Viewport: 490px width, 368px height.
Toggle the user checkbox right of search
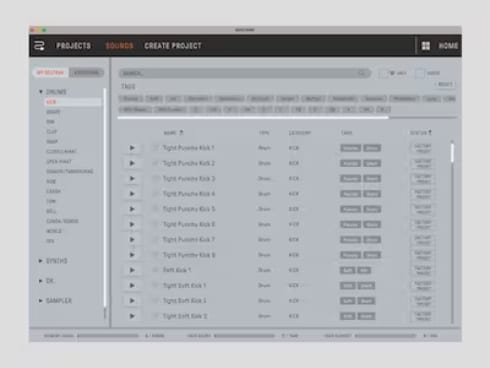tap(420, 73)
